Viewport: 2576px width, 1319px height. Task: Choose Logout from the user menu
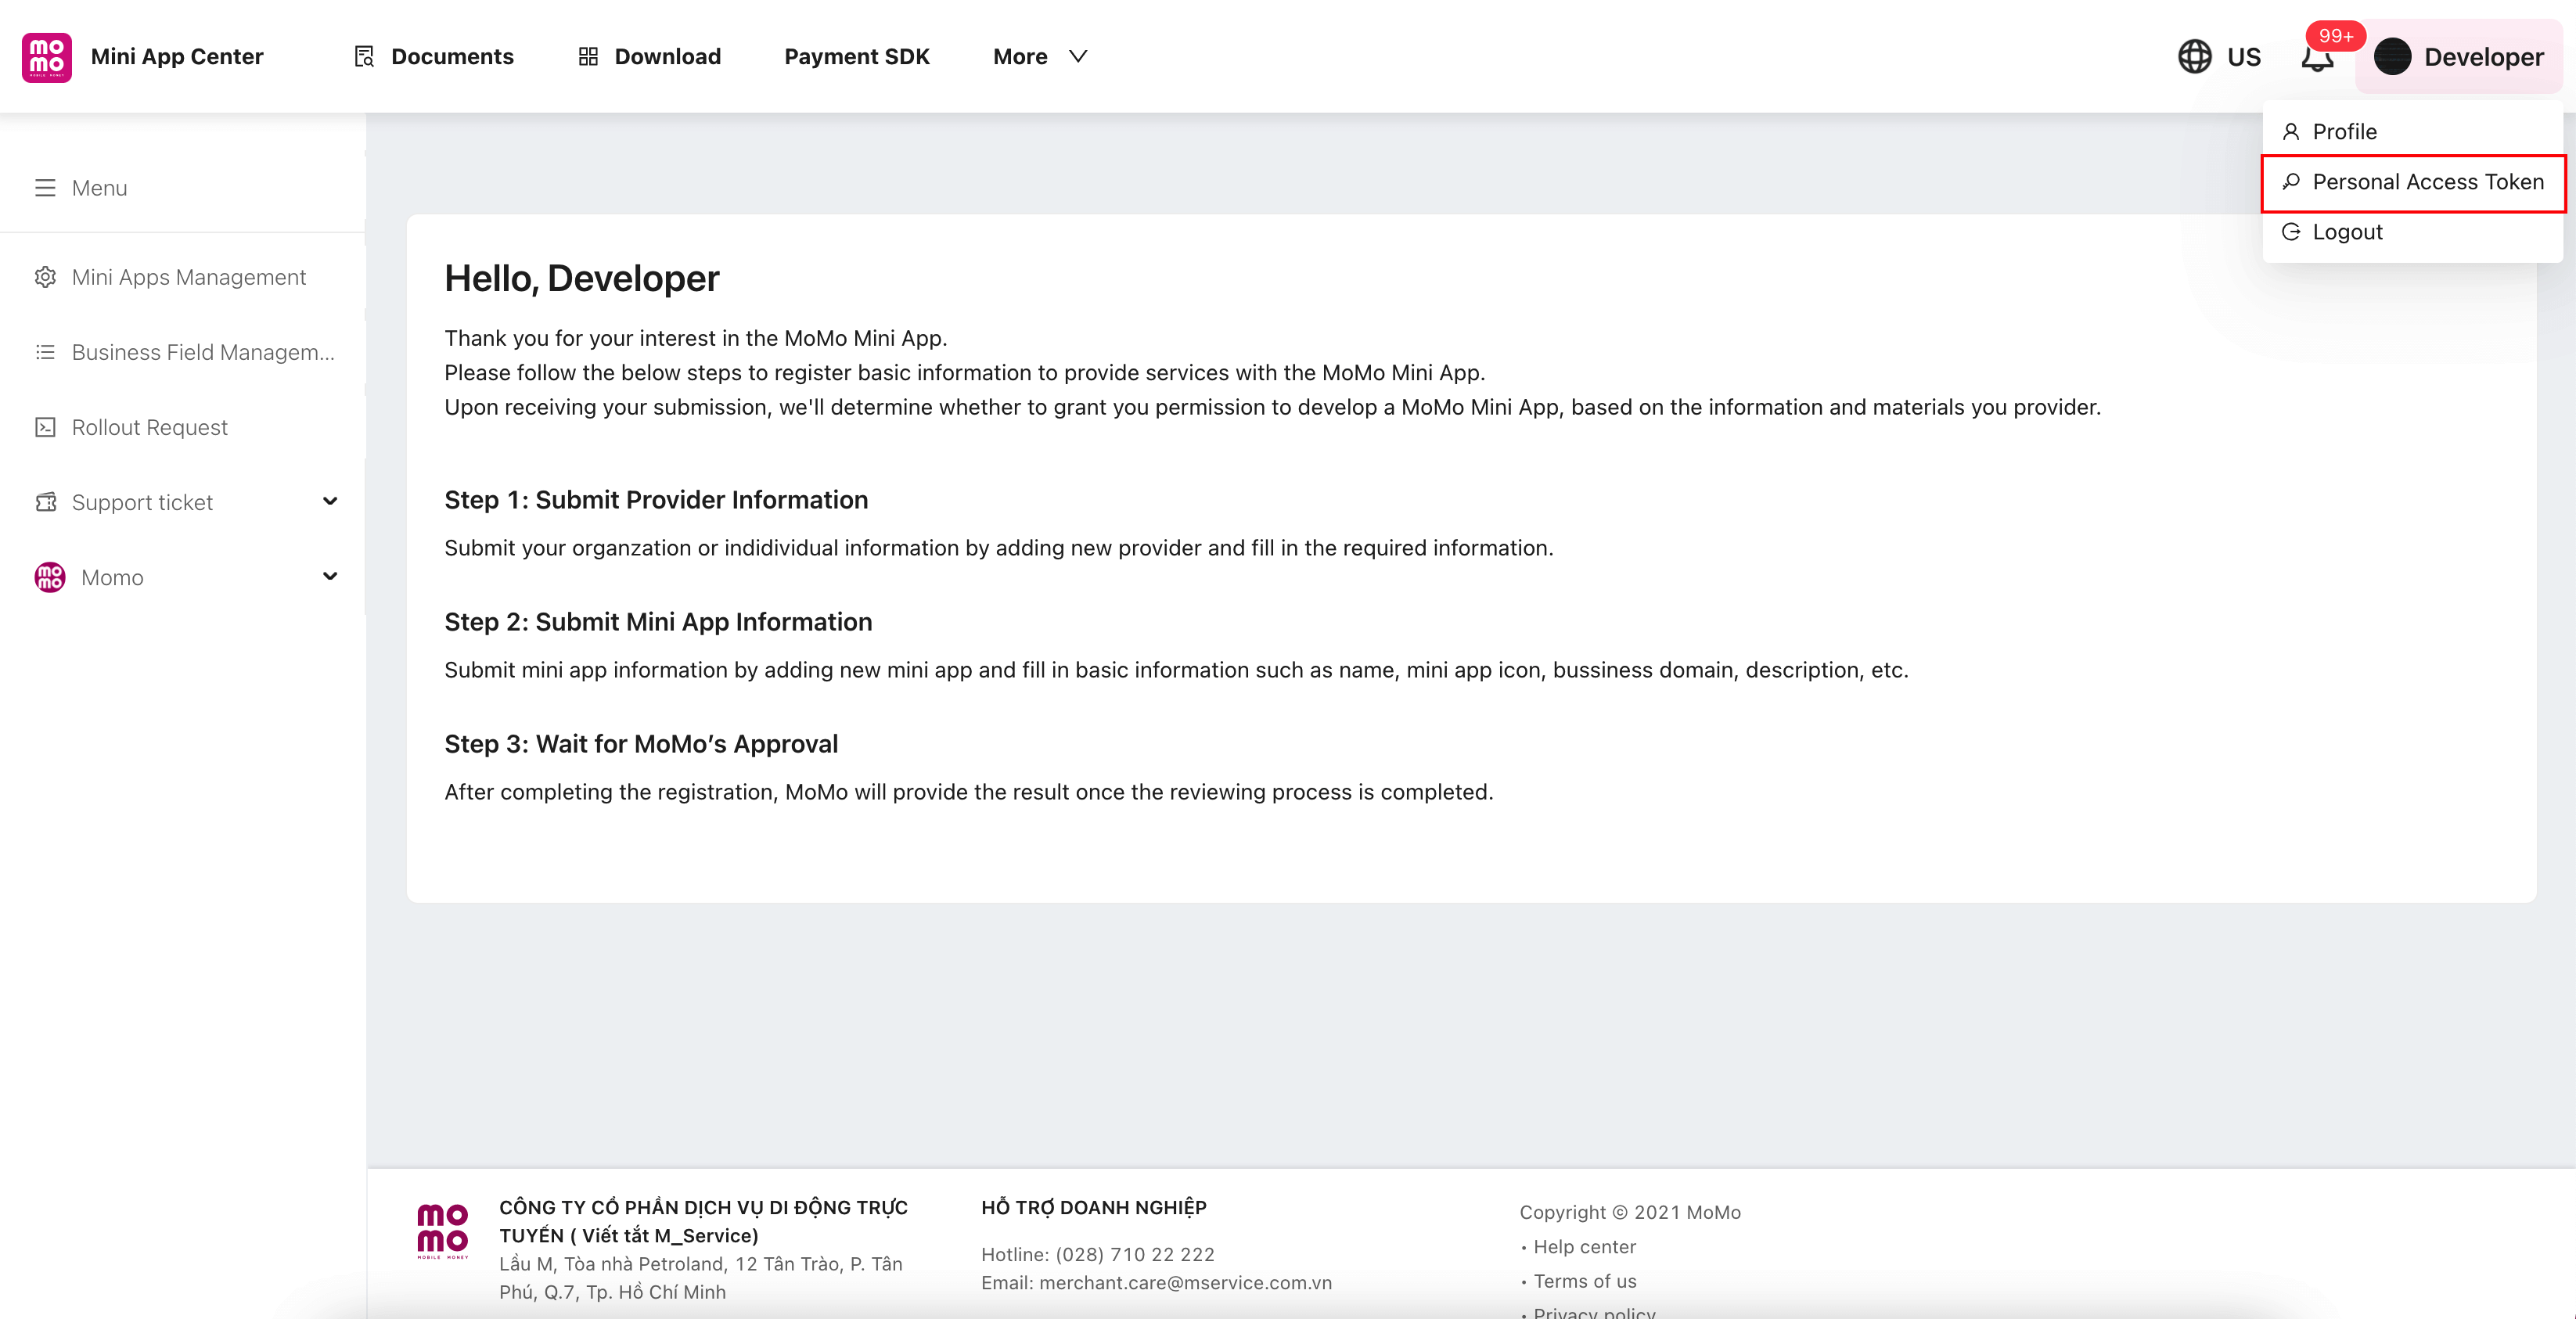[x=2346, y=232]
